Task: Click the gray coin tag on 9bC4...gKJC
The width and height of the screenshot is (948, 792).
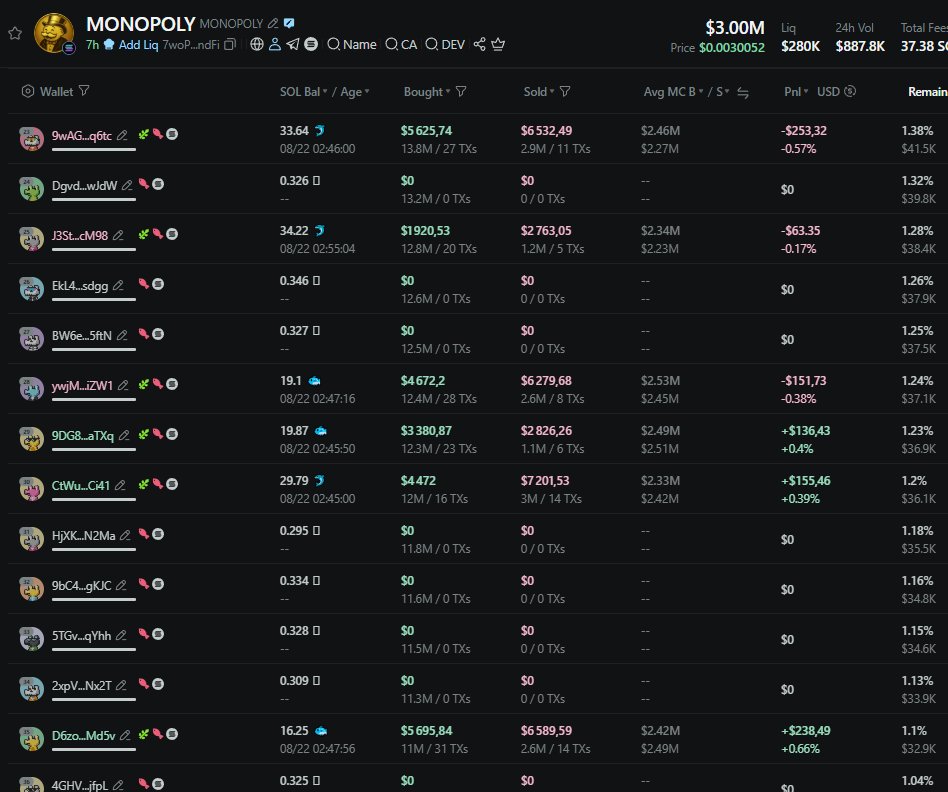Action: [x=158, y=584]
